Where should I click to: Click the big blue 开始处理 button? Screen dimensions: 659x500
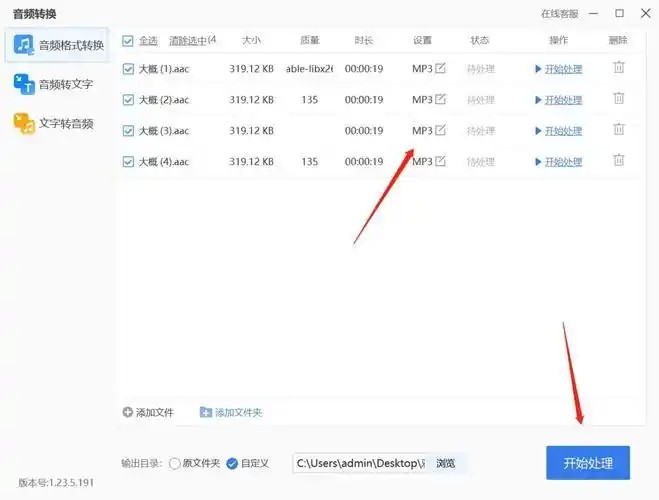pos(588,463)
